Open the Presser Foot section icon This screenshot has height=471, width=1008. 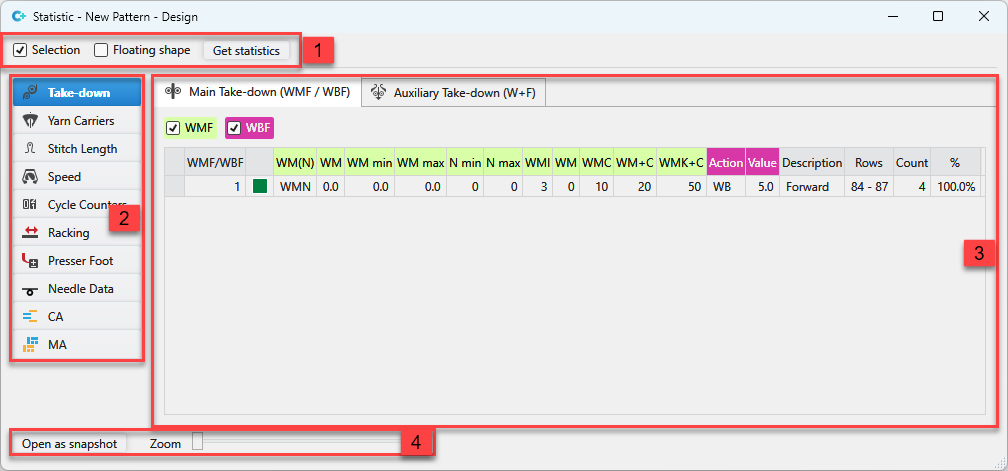click(x=30, y=261)
